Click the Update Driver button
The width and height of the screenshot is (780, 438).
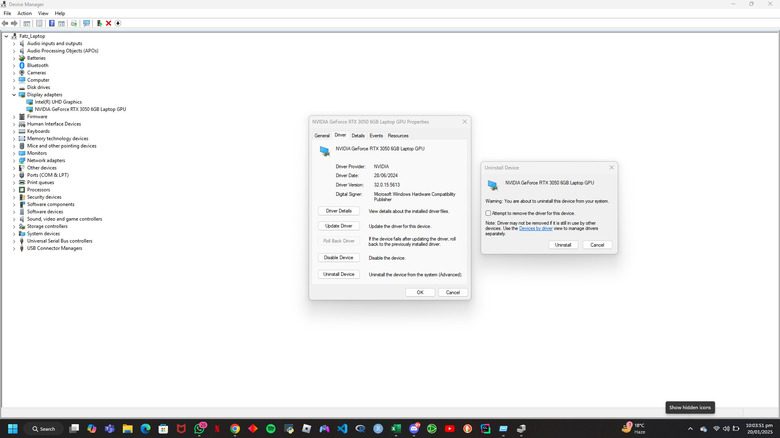point(339,226)
